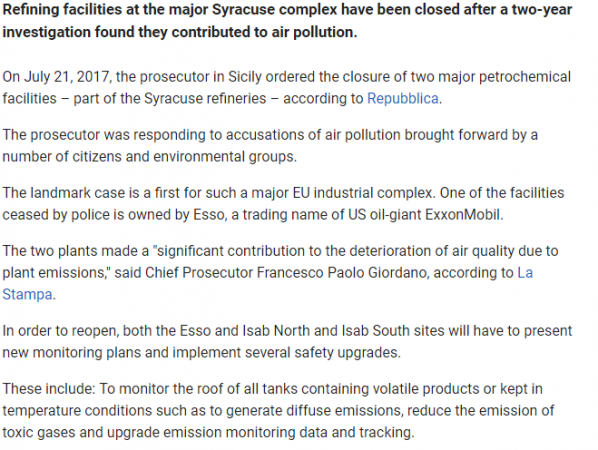The width and height of the screenshot is (598, 450).
Task: Click 'Syracuse refineries' in first paragraph
Action: (205, 98)
